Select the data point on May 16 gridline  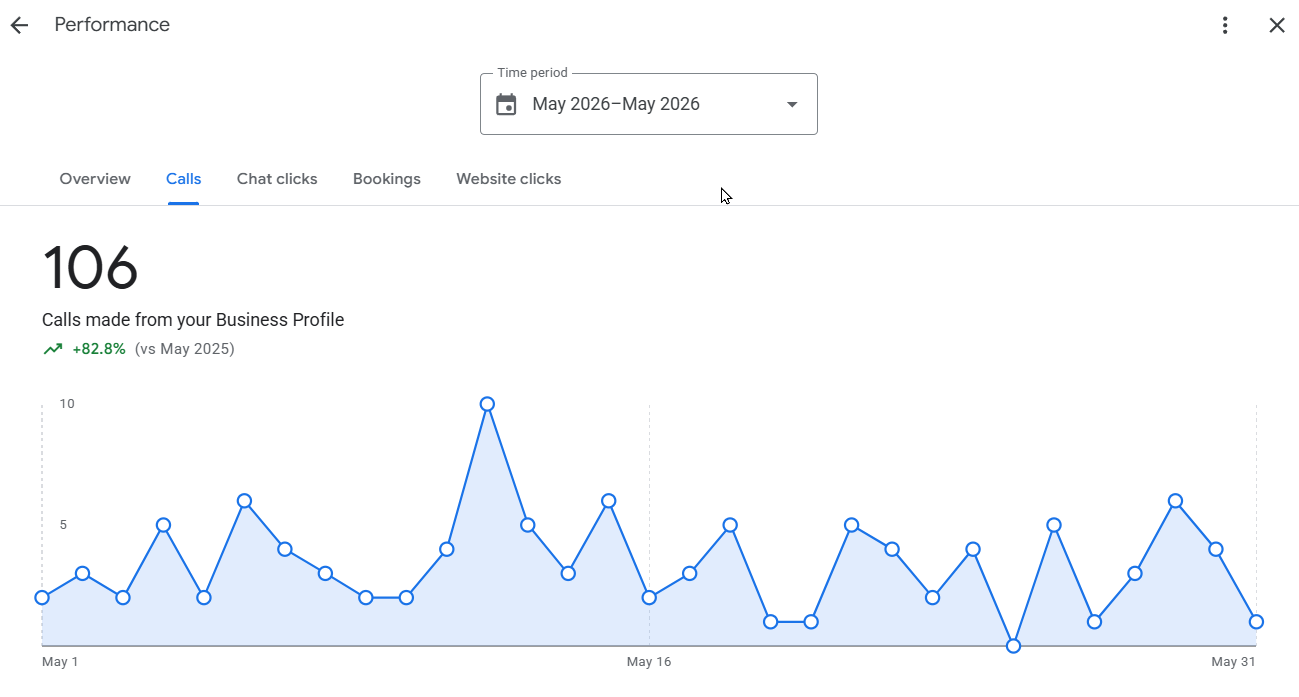tap(649, 597)
